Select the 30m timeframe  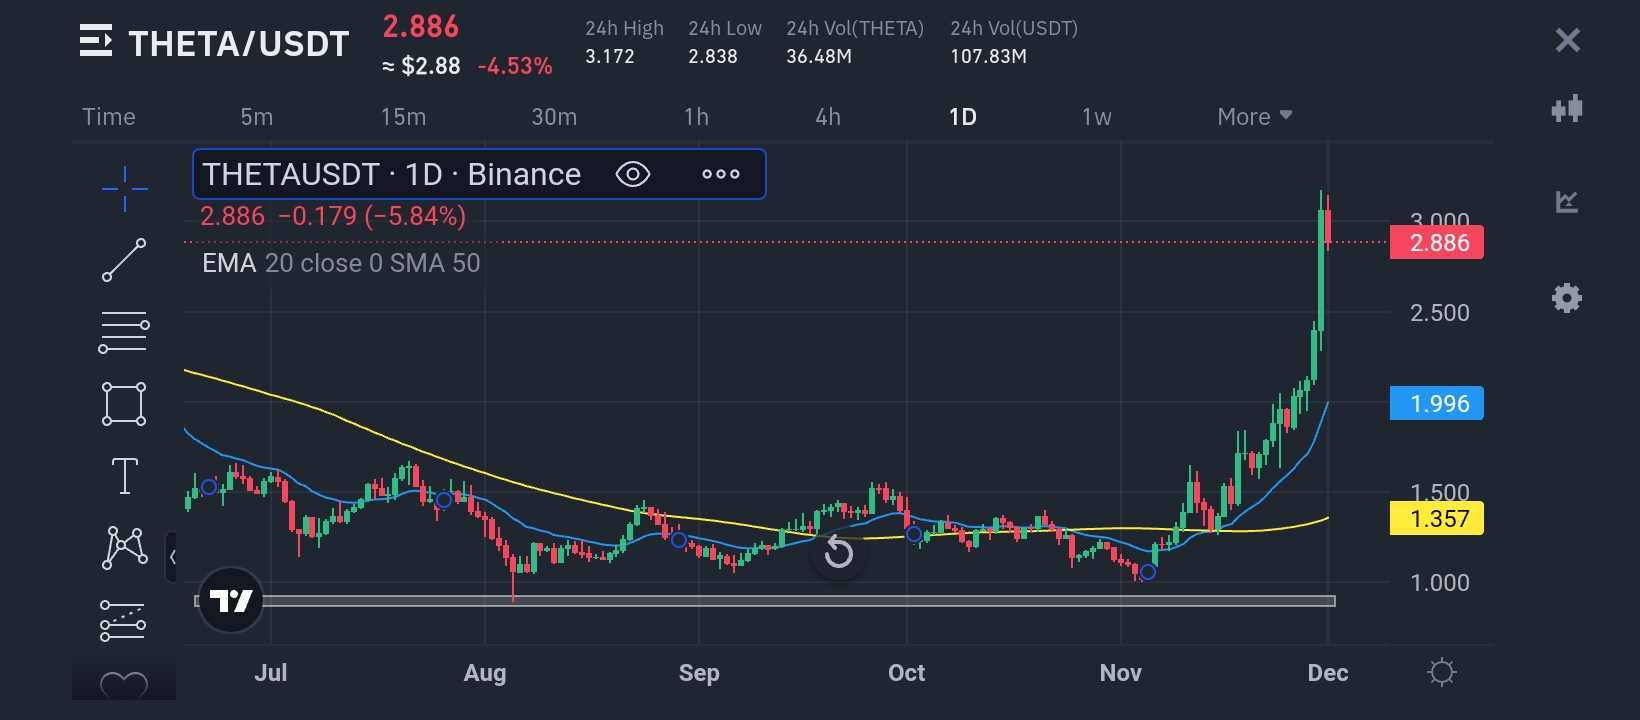point(554,117)
